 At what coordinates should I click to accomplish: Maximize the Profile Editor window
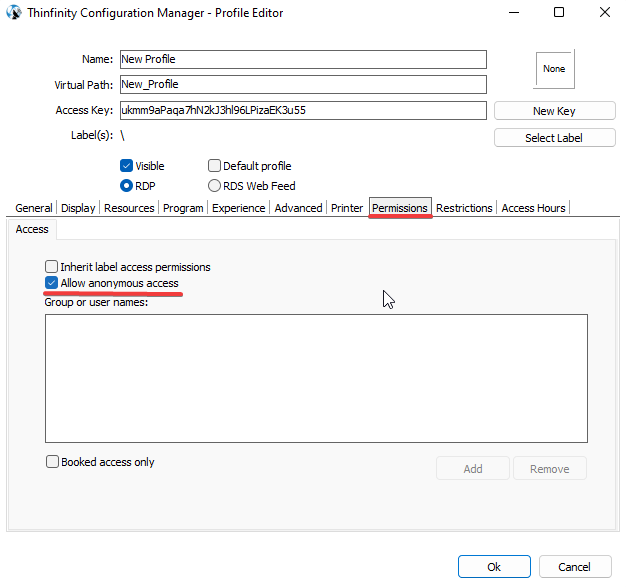pos(559,12)
